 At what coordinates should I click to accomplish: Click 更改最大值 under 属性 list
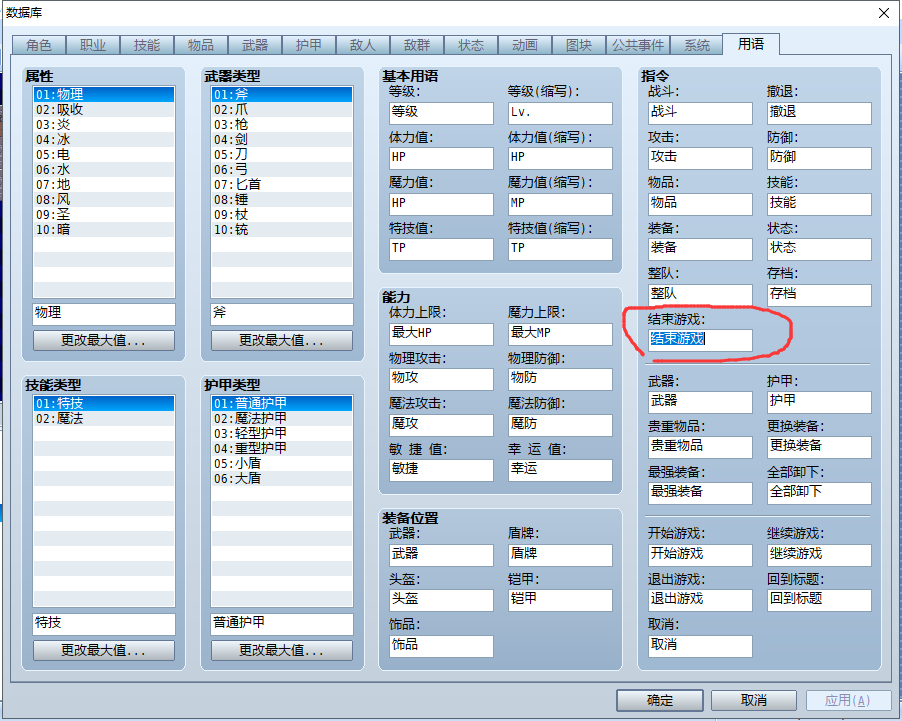pyautogui.click(x=104, y=341)
